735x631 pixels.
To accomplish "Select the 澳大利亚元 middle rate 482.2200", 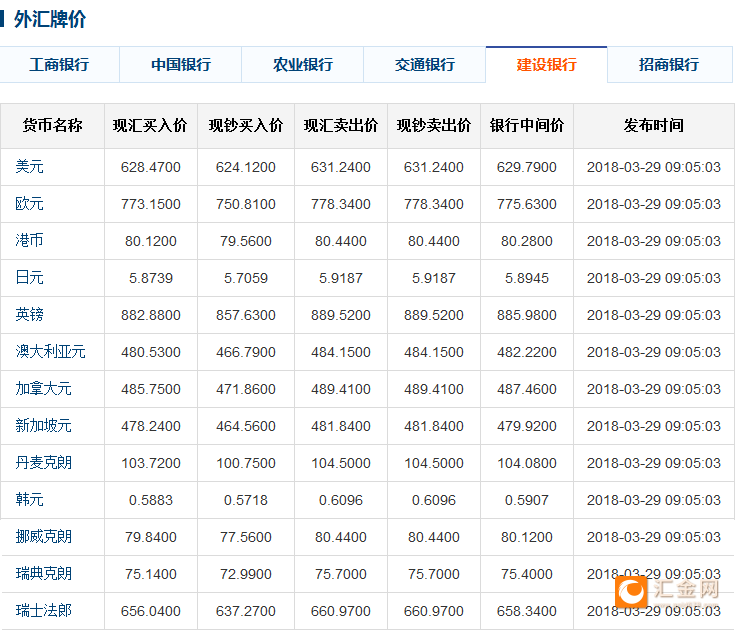I will (x=527, y=353).
